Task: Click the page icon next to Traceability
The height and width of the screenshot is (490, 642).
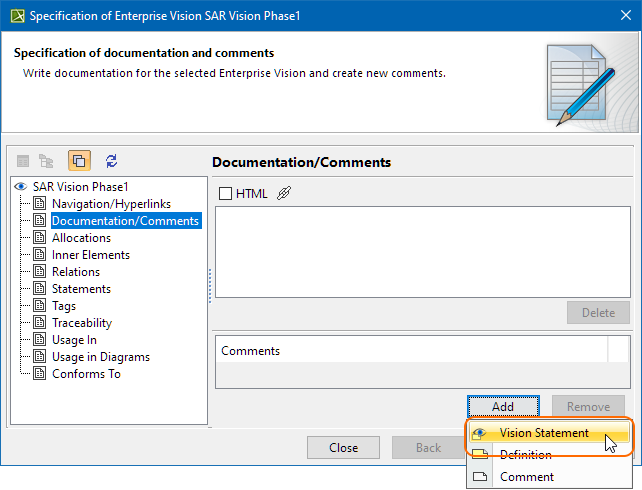Action: [40, 323]
